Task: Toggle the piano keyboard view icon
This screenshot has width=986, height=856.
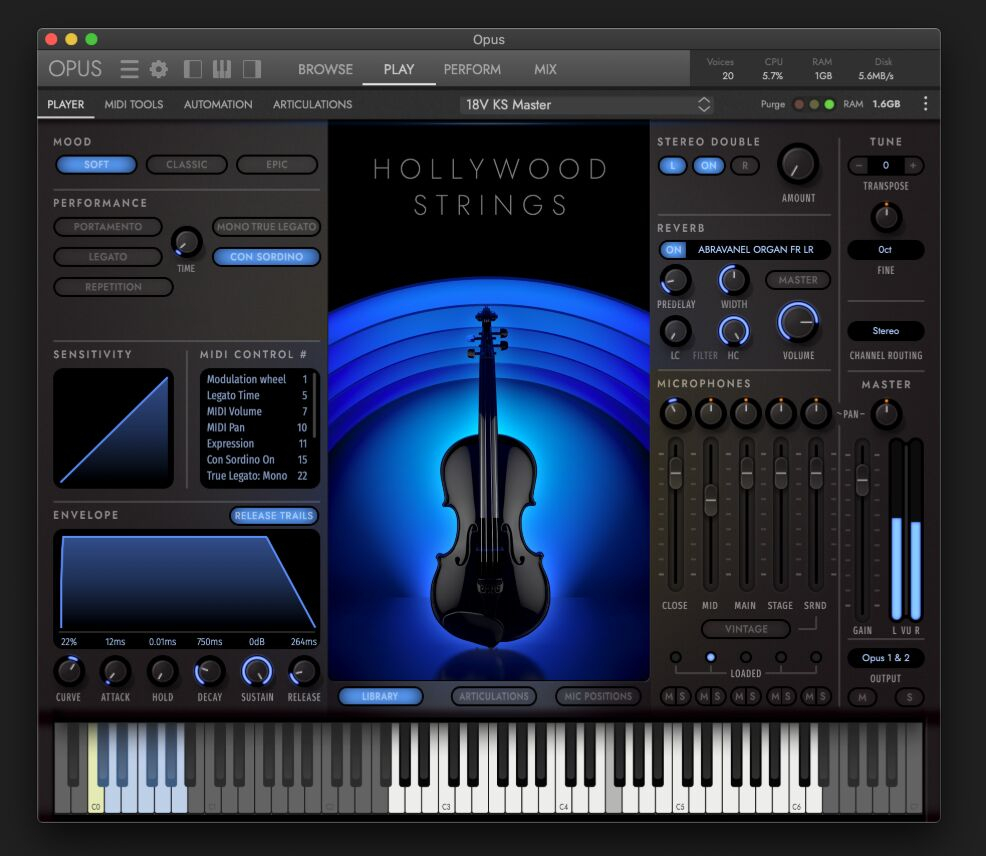Action: pos(222,69)
